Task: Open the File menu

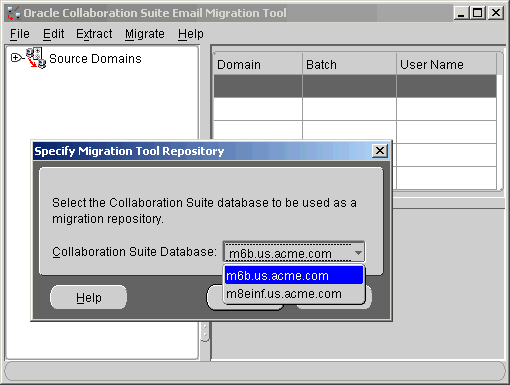Action: coord(20,34)
